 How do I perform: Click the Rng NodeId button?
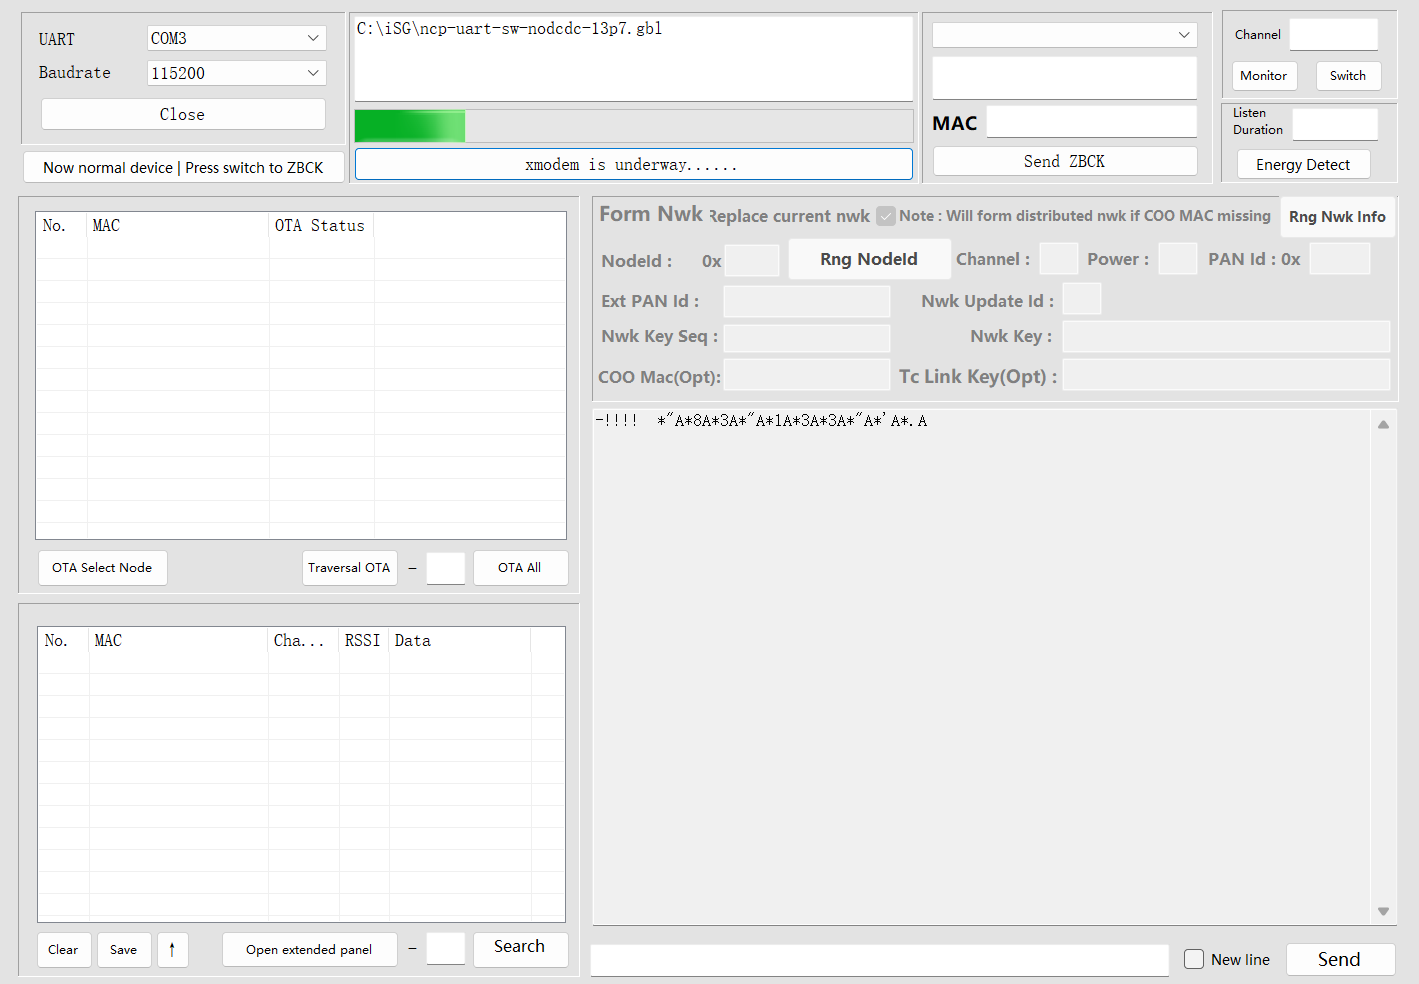pyautogui.click(x=868, y=259)
